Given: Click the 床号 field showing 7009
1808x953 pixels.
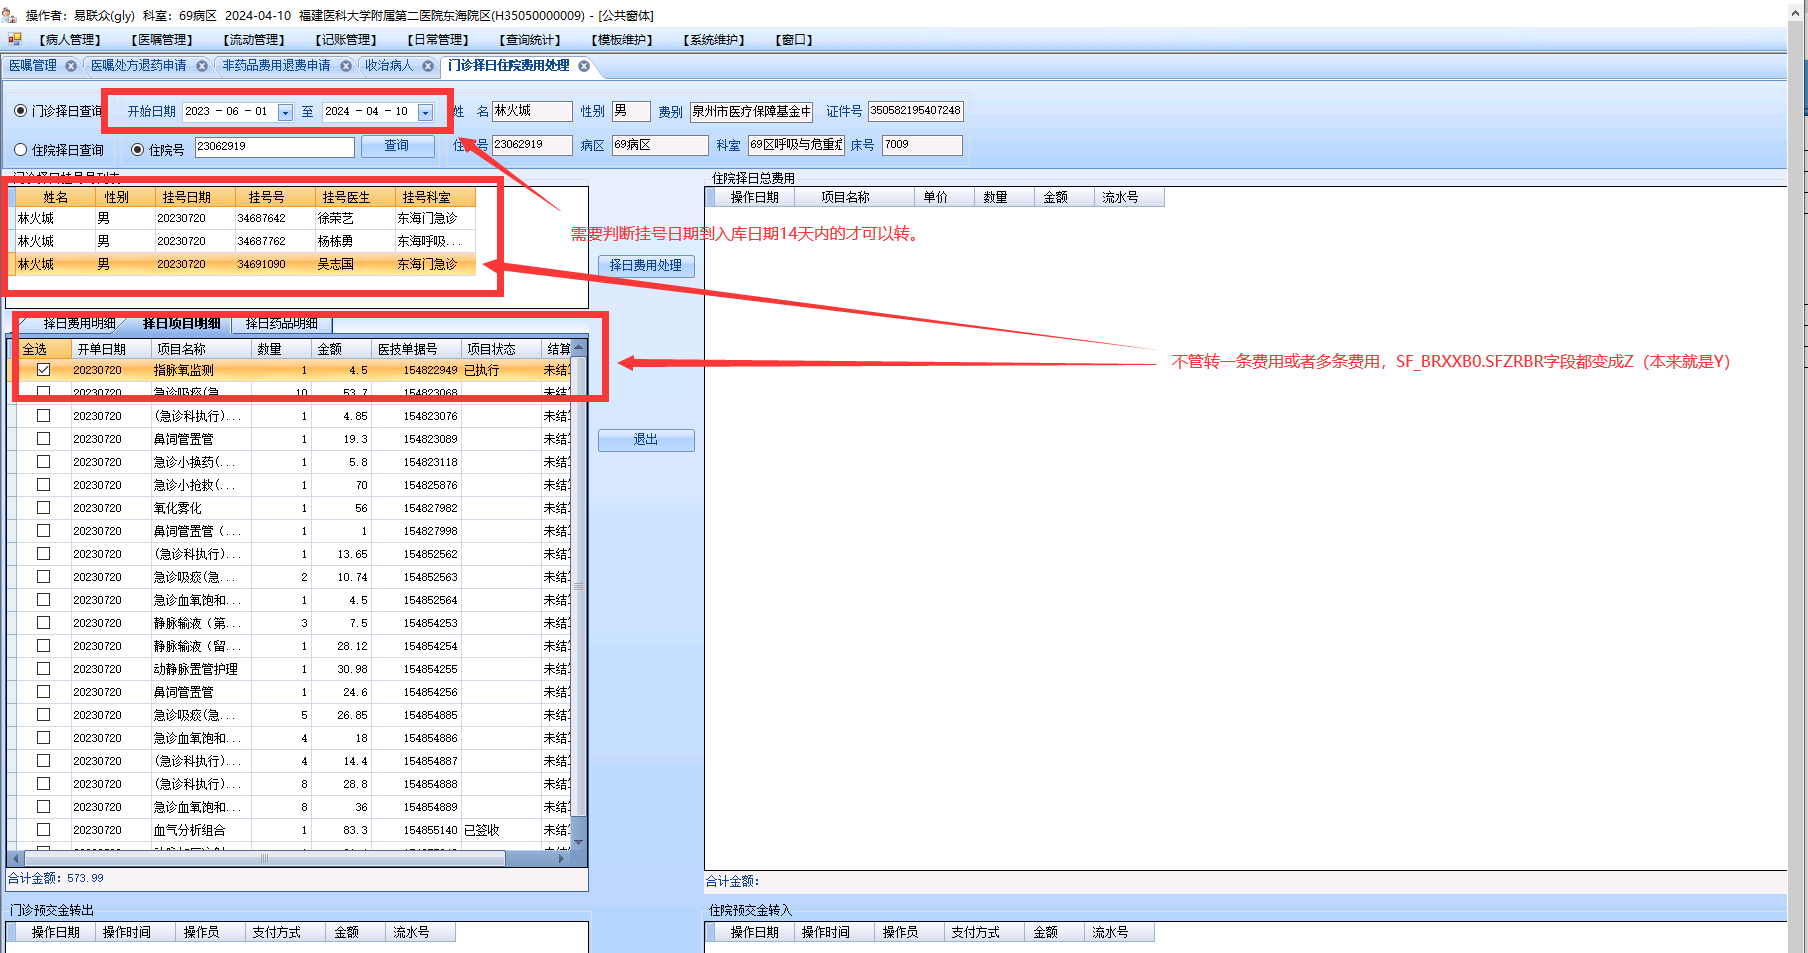Looking at the screenshot, I should tap(922, 145).
